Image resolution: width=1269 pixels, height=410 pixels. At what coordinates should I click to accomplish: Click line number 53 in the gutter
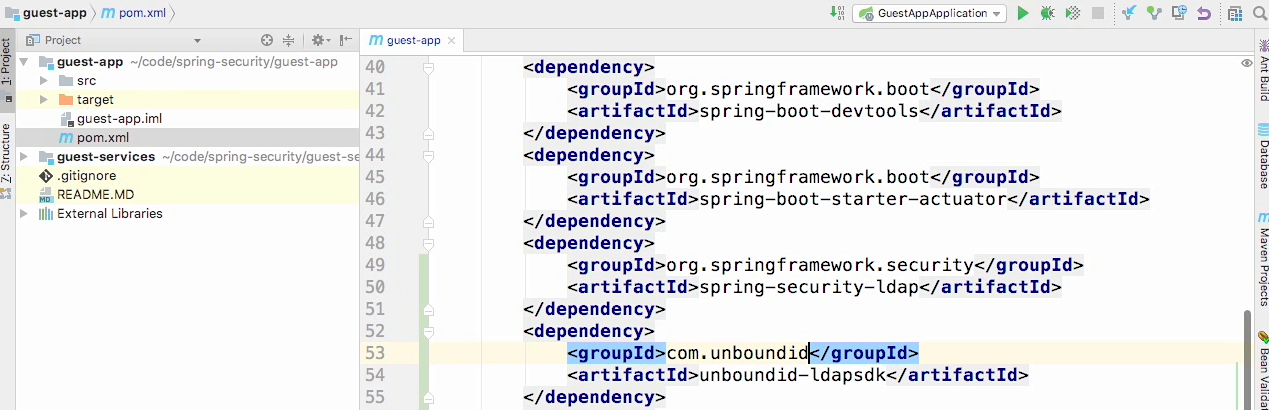point(374,353)
